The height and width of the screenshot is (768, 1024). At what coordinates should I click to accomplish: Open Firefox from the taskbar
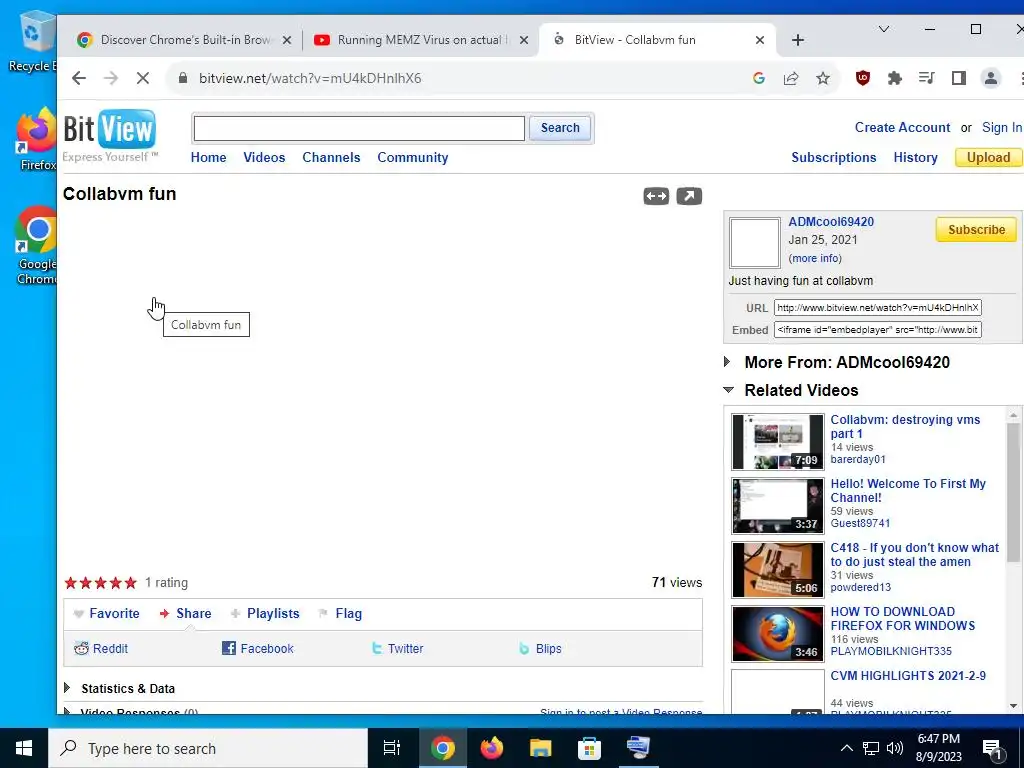492,748
